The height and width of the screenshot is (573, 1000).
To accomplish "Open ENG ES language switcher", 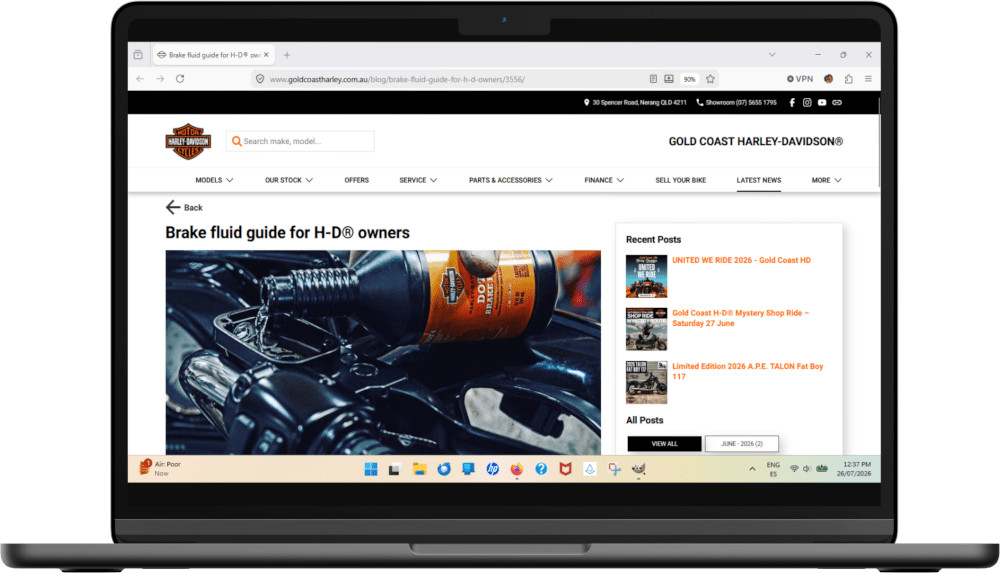I will pos(773,469).
